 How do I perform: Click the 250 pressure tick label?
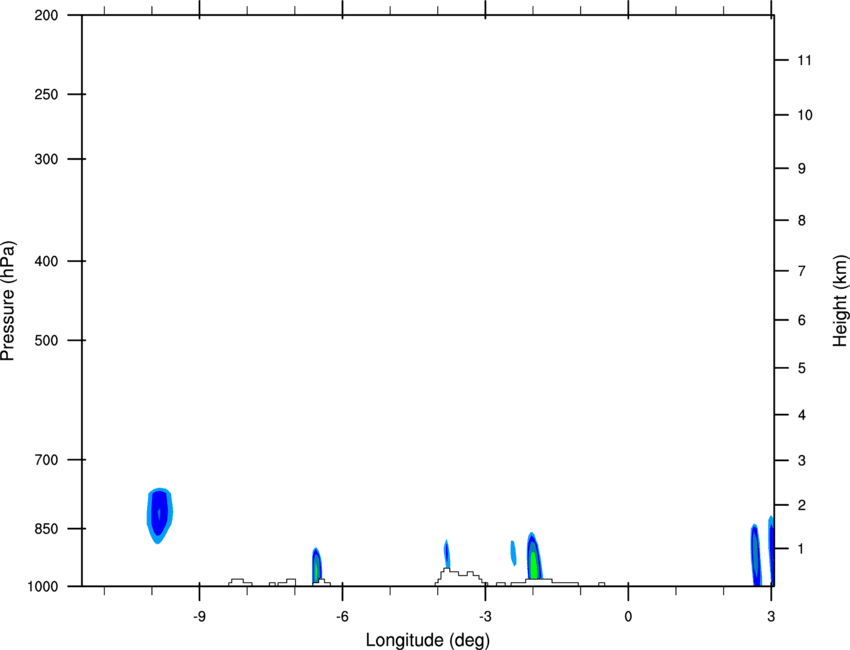click(46, 94)
